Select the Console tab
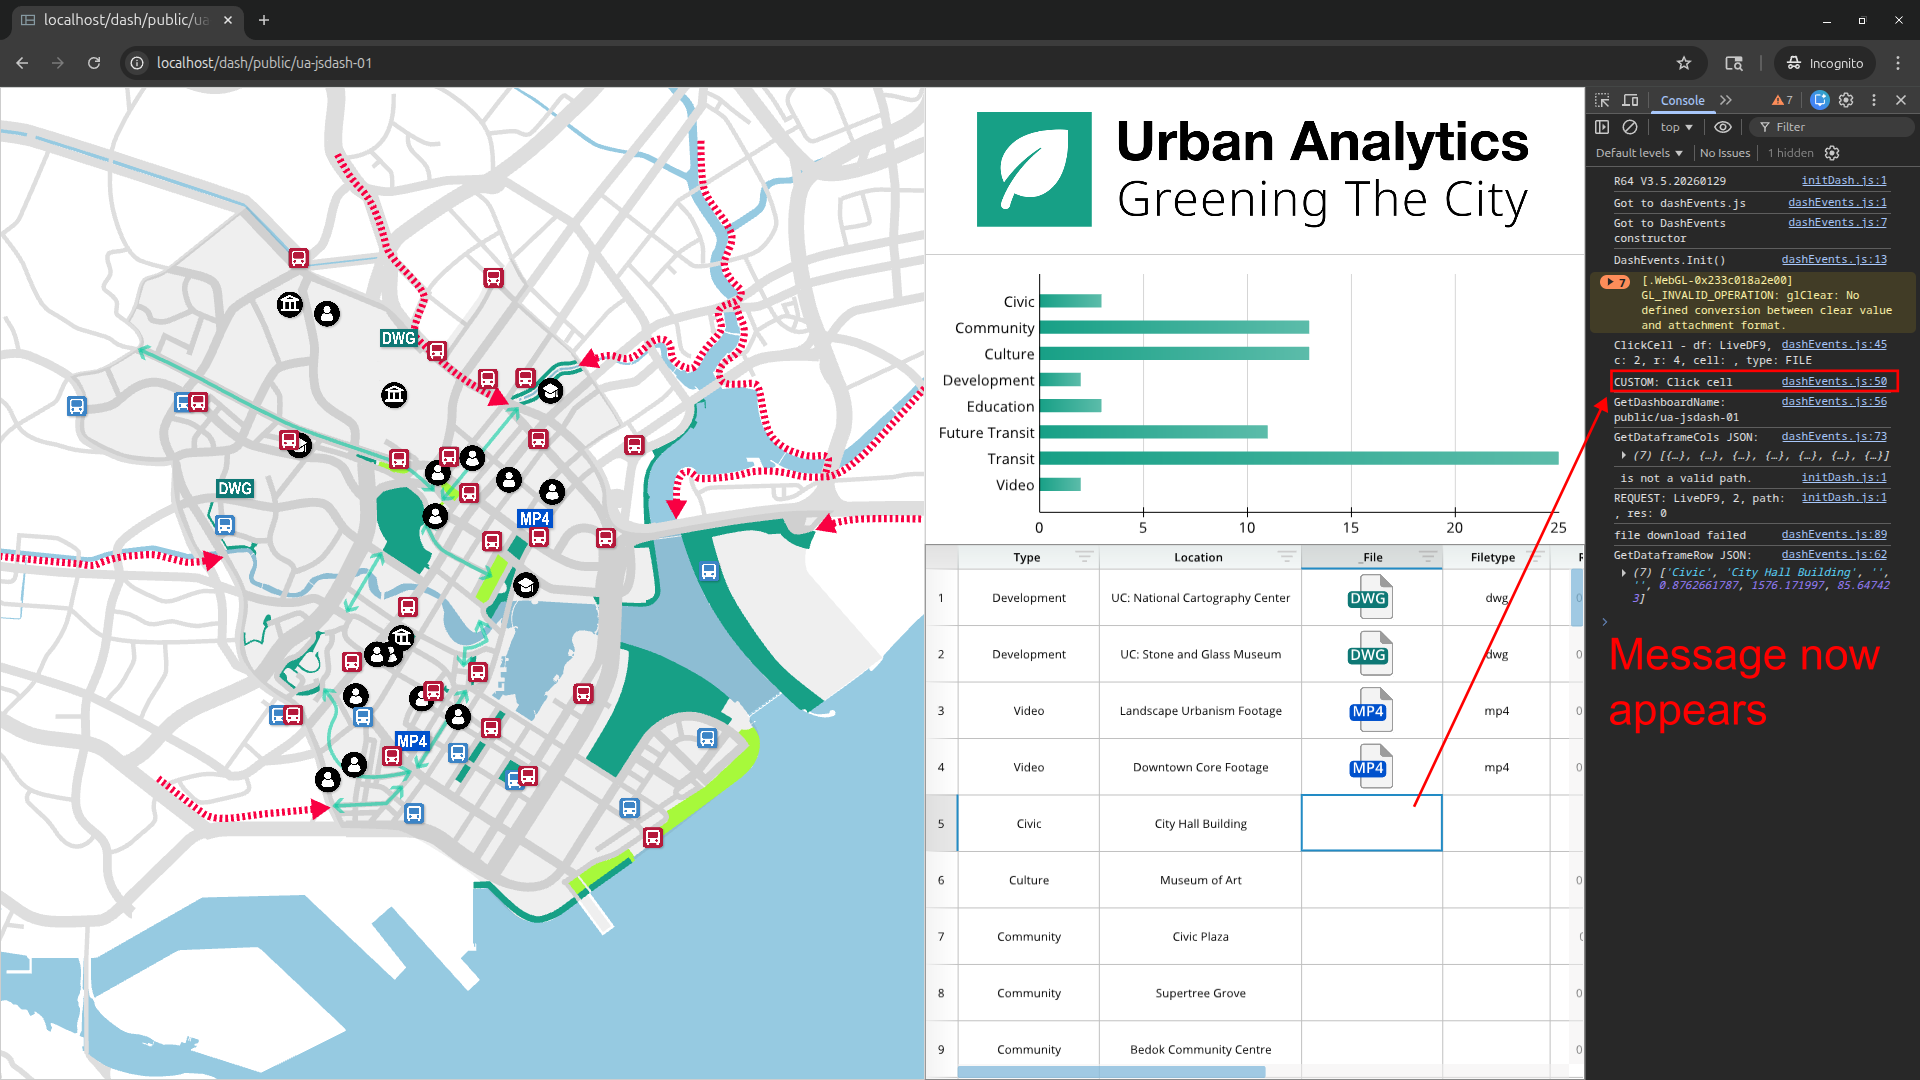 tap(1682, 100)
